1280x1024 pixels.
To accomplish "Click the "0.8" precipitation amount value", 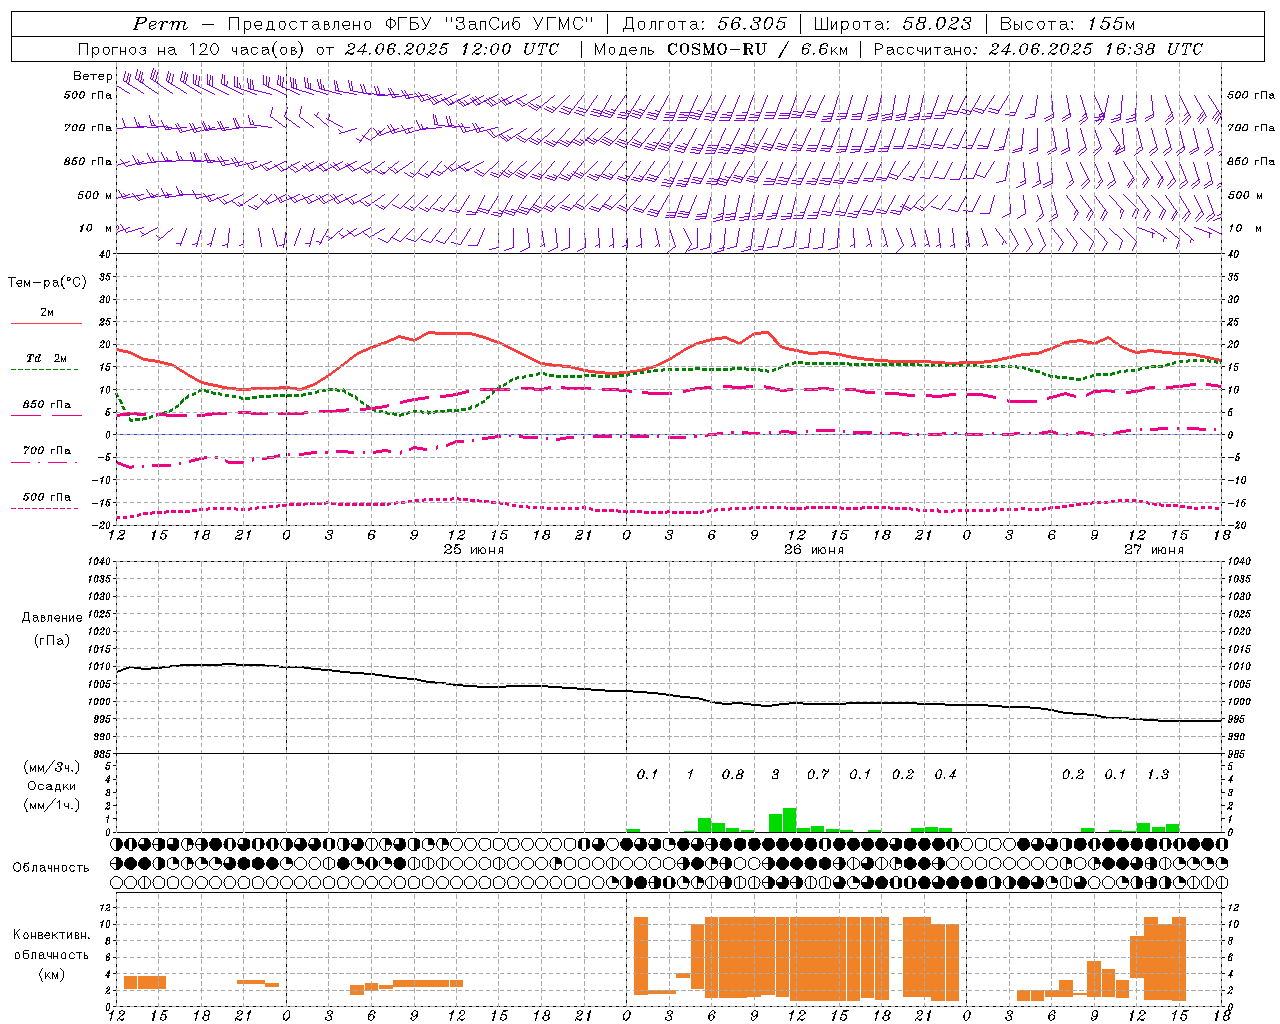I will (733, 774).
